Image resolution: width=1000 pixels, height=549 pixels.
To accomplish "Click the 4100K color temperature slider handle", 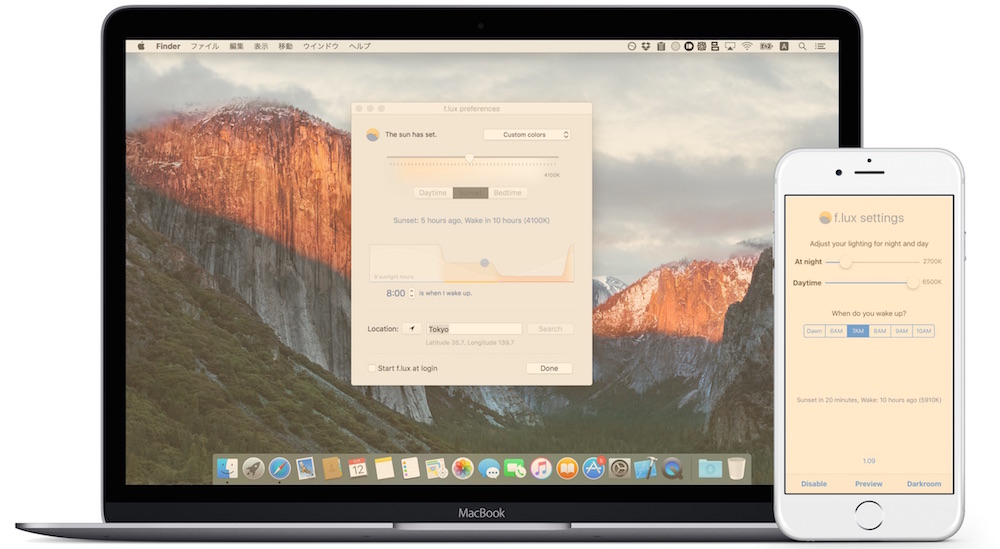I will [469, 157].
